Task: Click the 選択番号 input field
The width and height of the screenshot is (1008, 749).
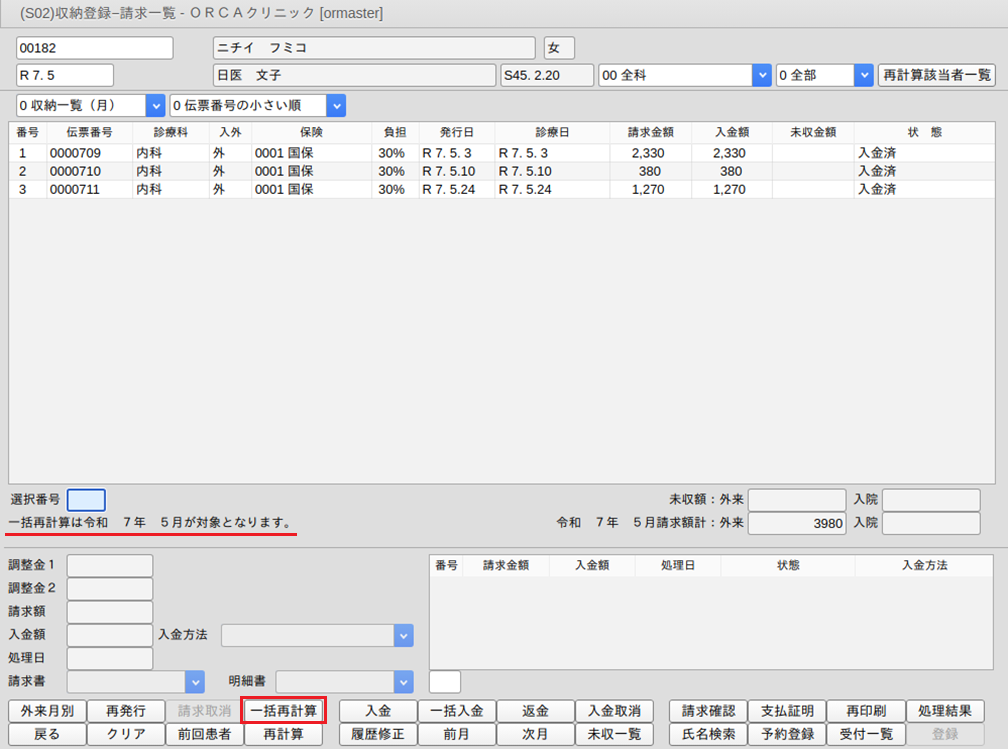Action: (86, 500)
